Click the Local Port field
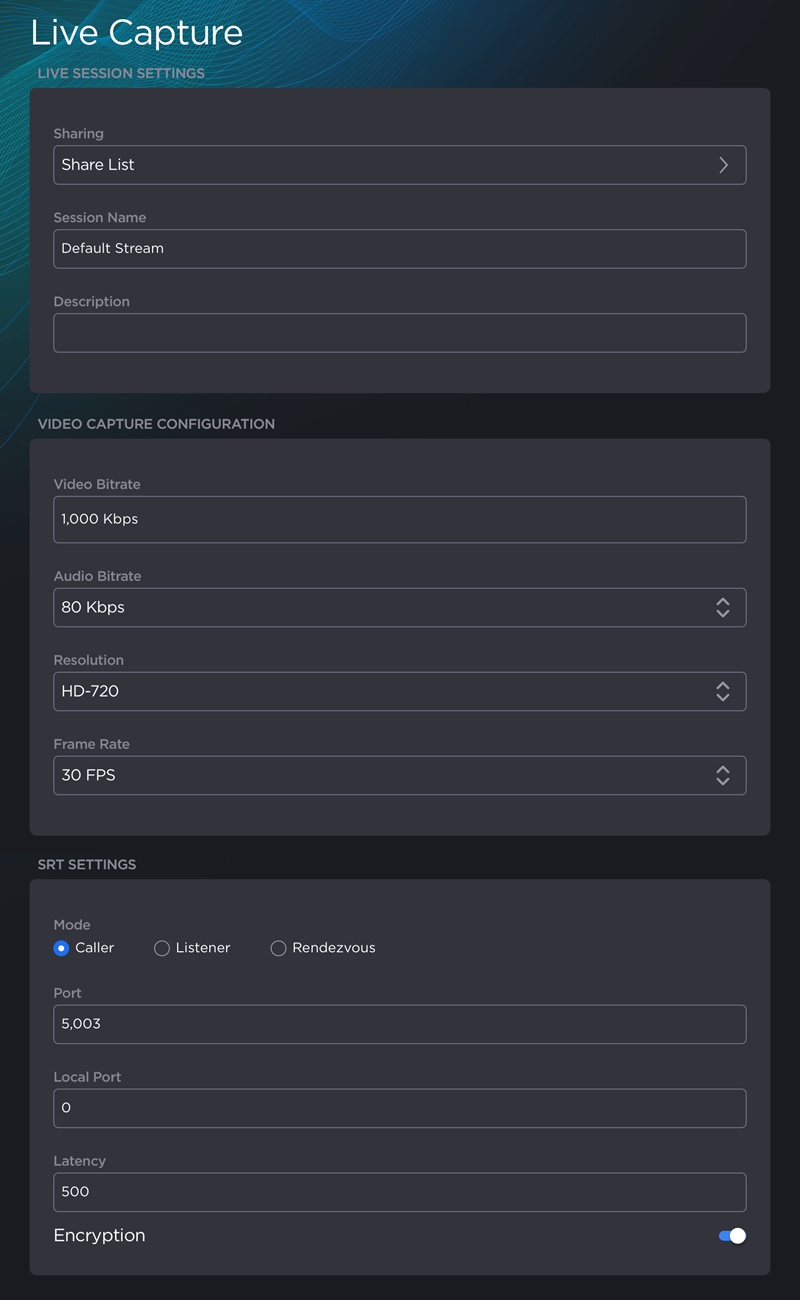This screenshot has height=1300, width=800. coord(400,1108)
